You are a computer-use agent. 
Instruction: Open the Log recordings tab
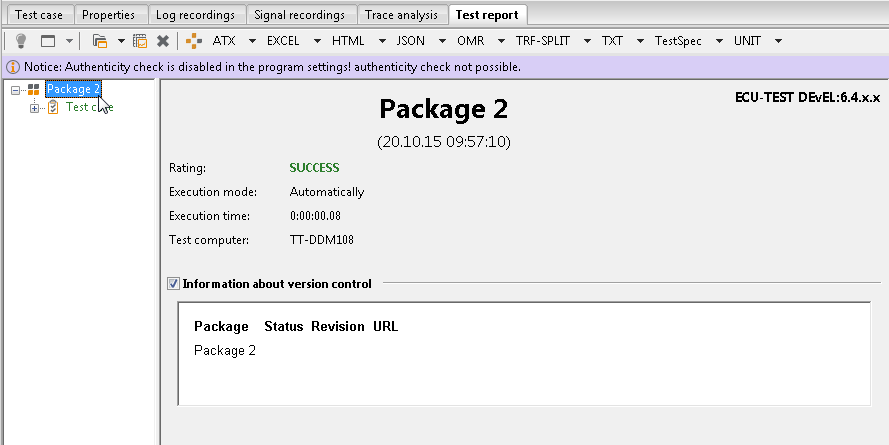(x=195, y=15)
